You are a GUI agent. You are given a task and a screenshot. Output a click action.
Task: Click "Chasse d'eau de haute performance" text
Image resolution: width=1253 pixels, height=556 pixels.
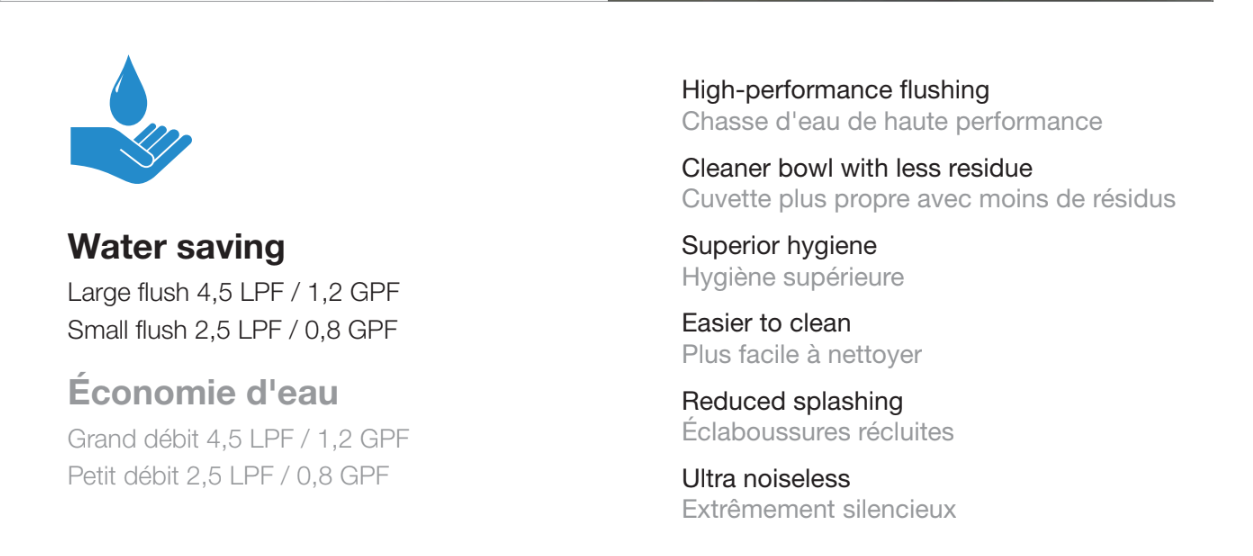[x=891, y=122]
